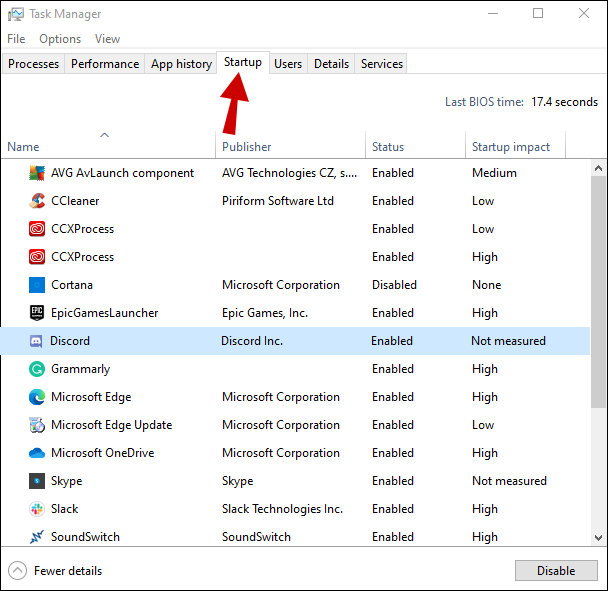The height and width of the screenshot is (591, 608).
Task: Click the Discord app icon
Action: coord(36,341)
